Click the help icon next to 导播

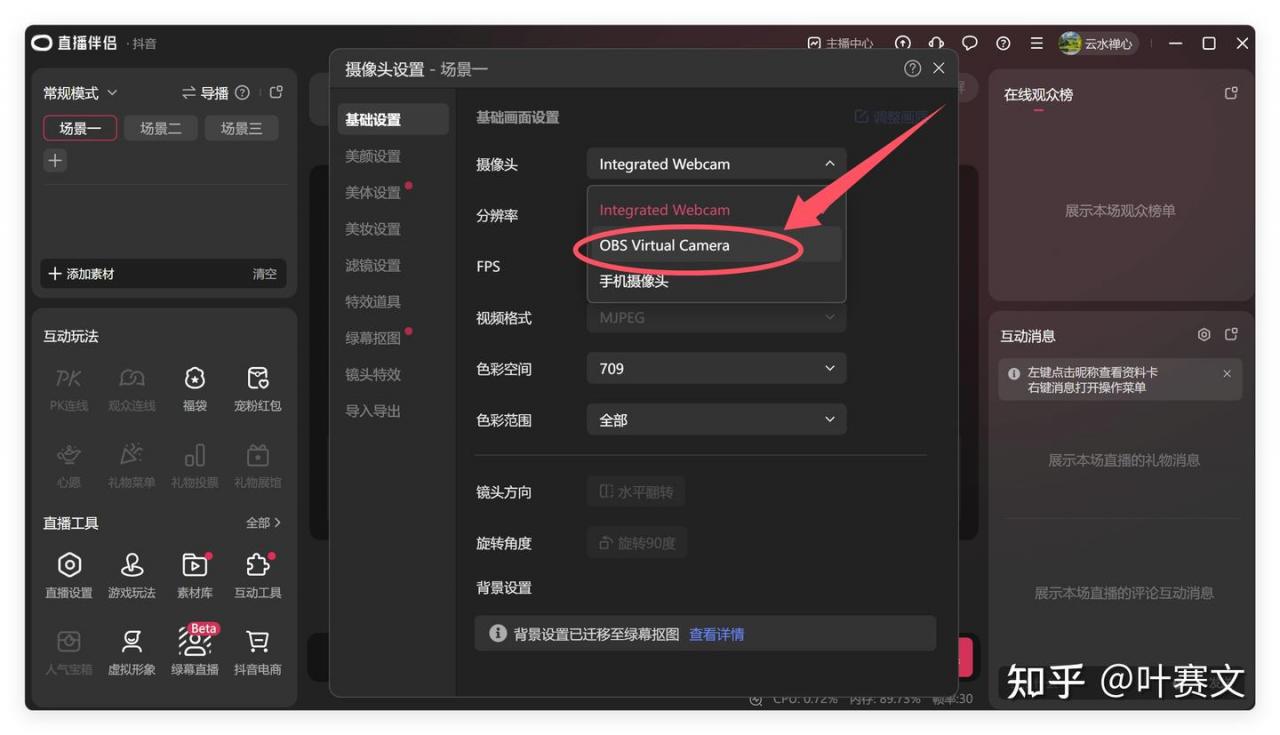[242, 92]
